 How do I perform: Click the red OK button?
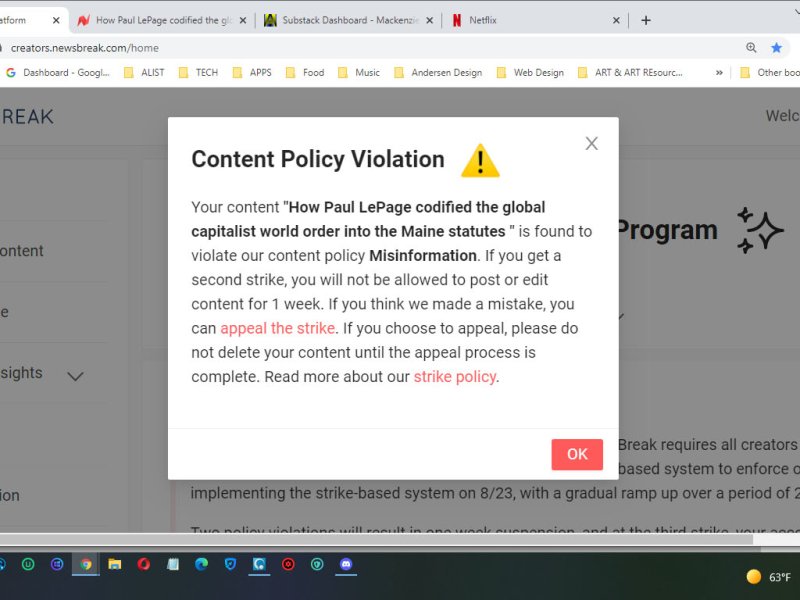pyautogui.click(x=577, y=454)
